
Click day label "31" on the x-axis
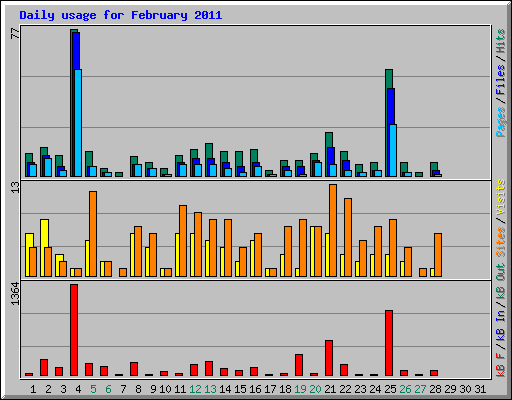click(x=480, y=389)
